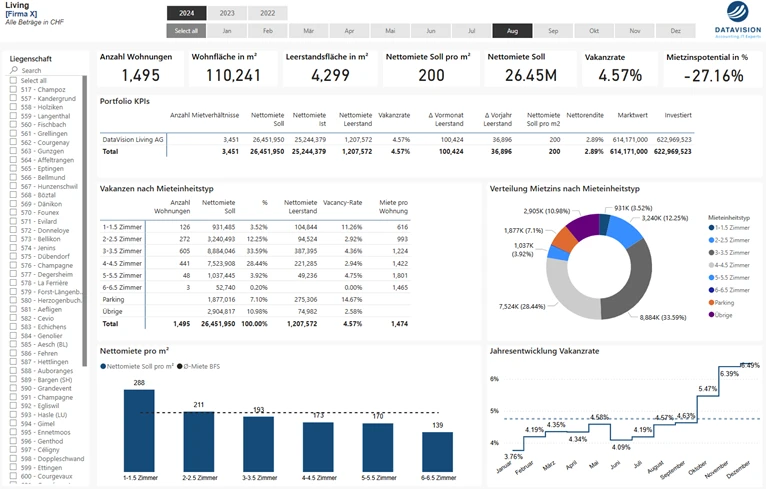Viewport: 766px width, 489px height.
Task: Click the Ø-Miete BFS legend dot
Action: (x=180, y=366)
